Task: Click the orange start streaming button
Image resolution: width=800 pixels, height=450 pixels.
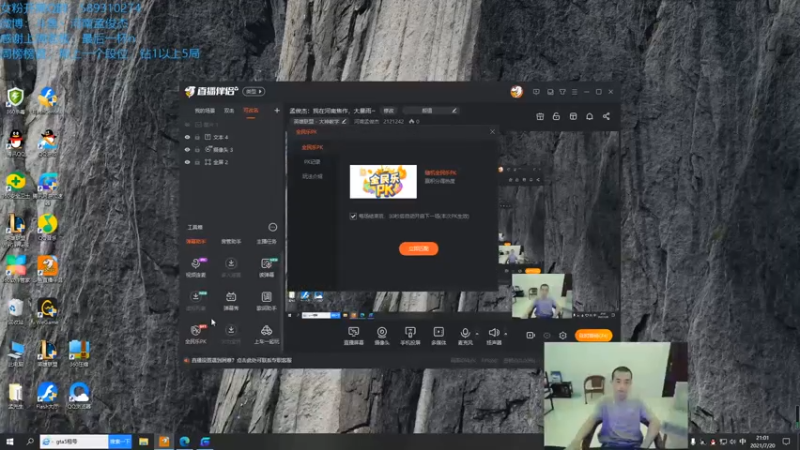Action: pos(593,335)
